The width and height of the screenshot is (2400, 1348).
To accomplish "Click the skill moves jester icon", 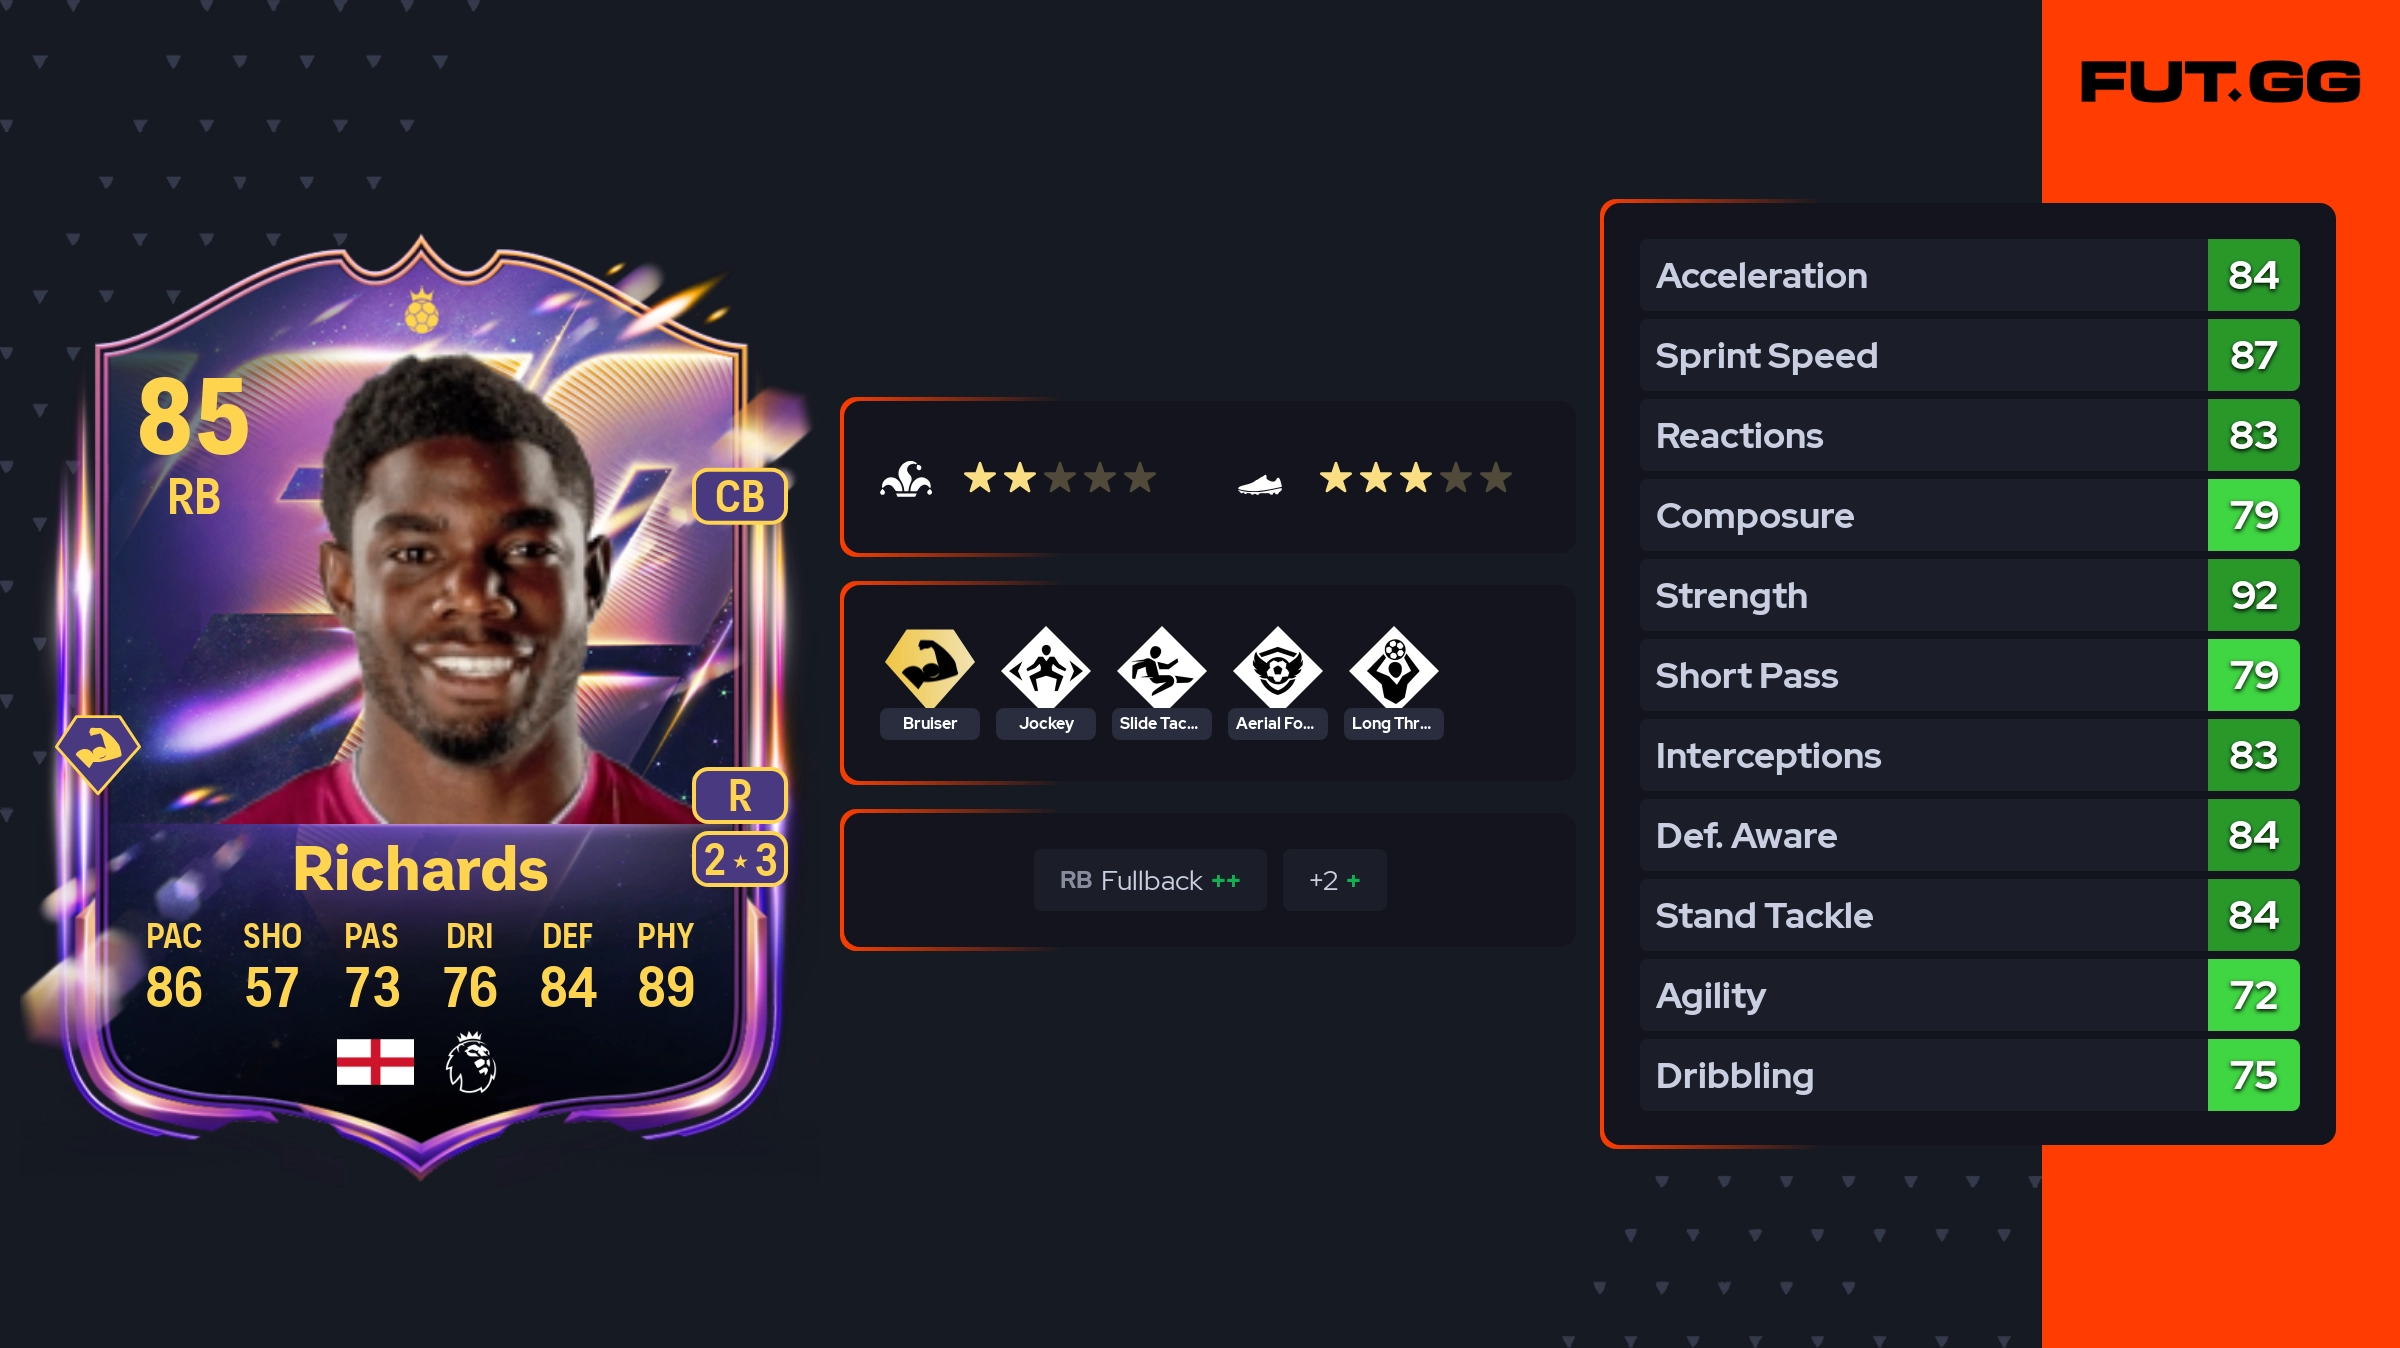I will tap(906, 479).
